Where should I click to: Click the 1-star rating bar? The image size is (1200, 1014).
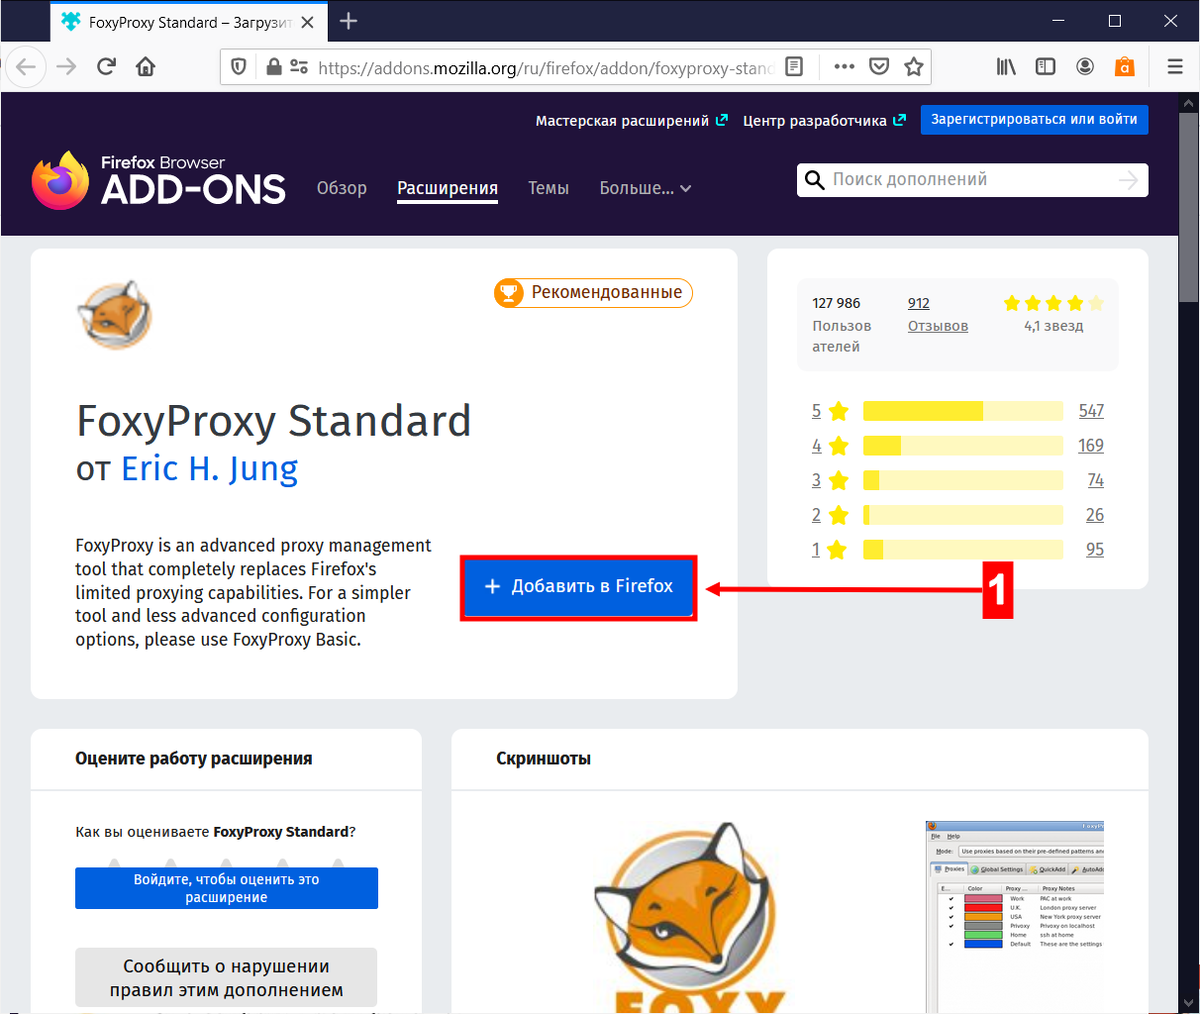pos(963,549)
